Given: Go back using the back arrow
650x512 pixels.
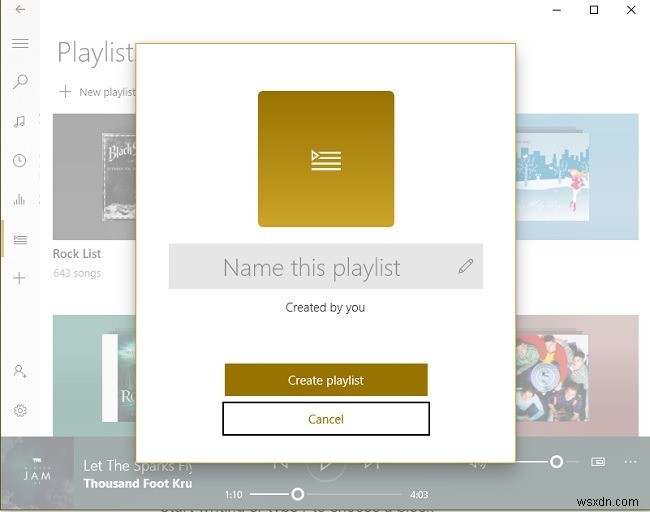Looking at the screenshot, I should coord(20,9).
